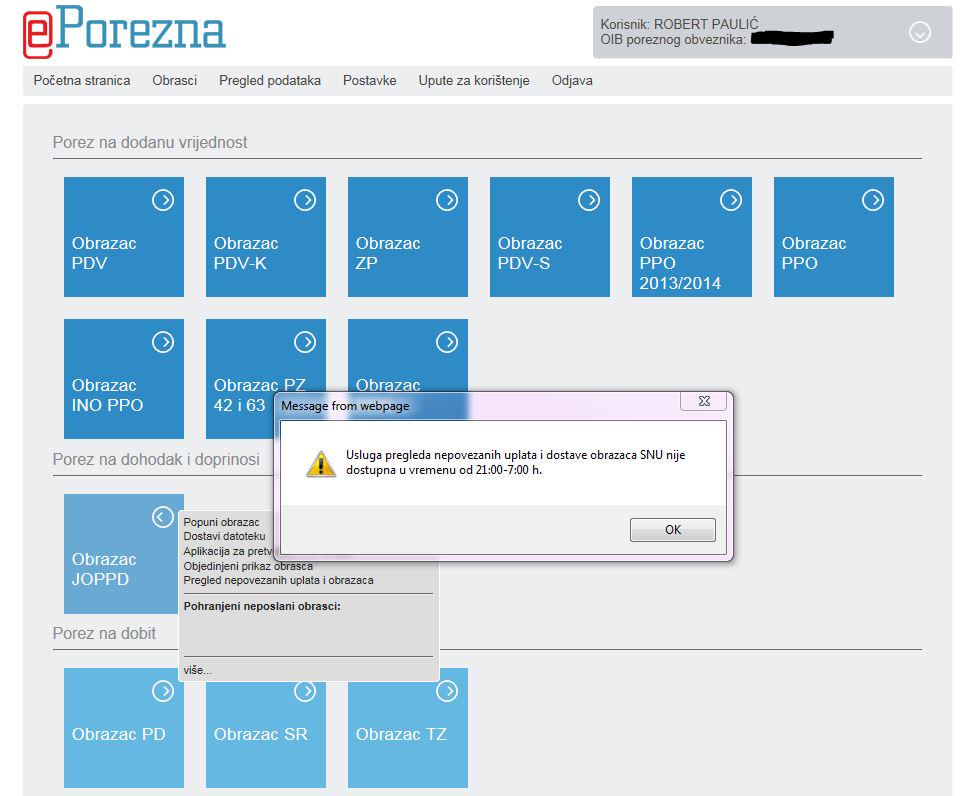Click Pohranjeni neposlani obrasci label
Screen dimensions: 977x796
pyautogui.click(x=262, y=606)
